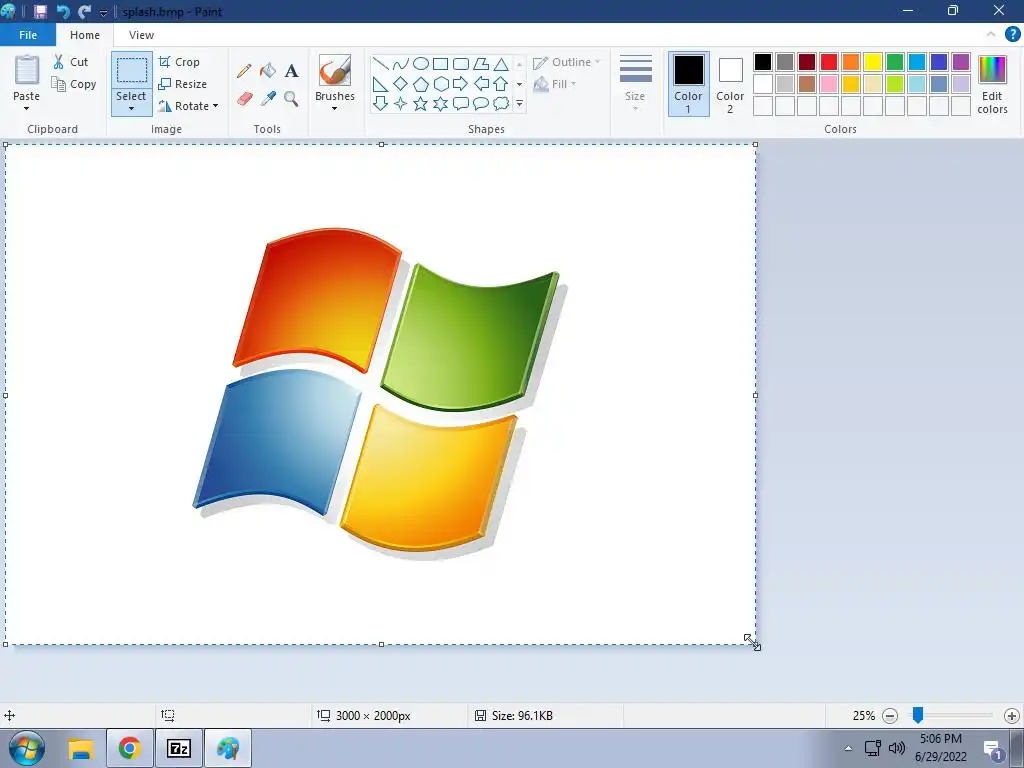The image size is (1024, 768).
Task: Activate Color 1 foreground box
Action: (688, 84)
